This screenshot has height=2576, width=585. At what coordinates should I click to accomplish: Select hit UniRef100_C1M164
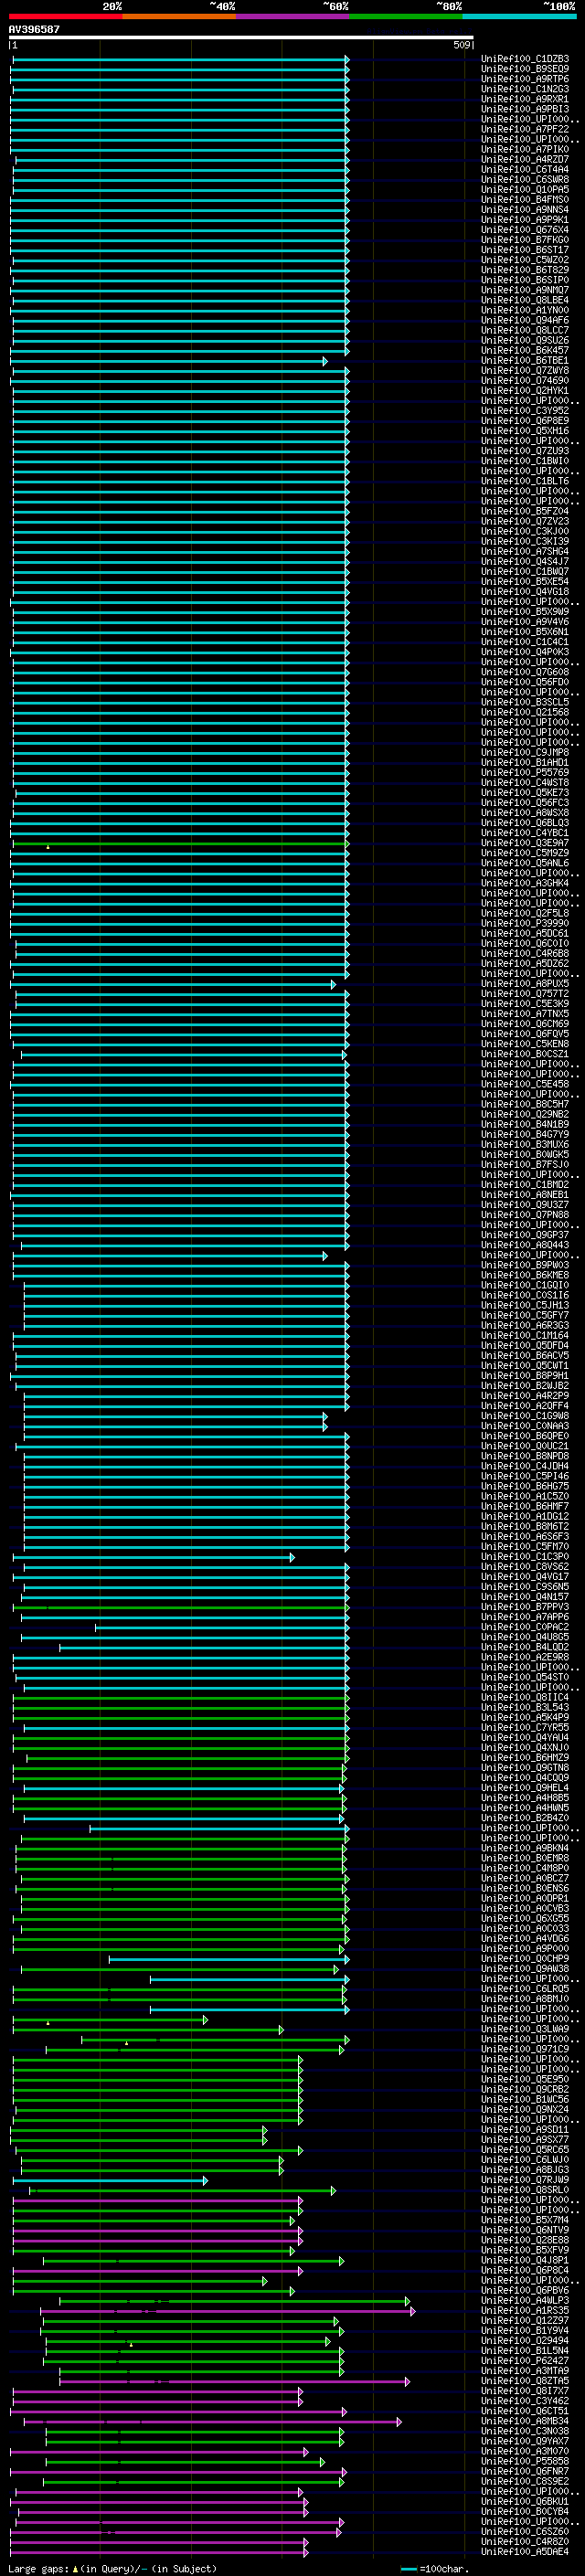coord(524,1336)
